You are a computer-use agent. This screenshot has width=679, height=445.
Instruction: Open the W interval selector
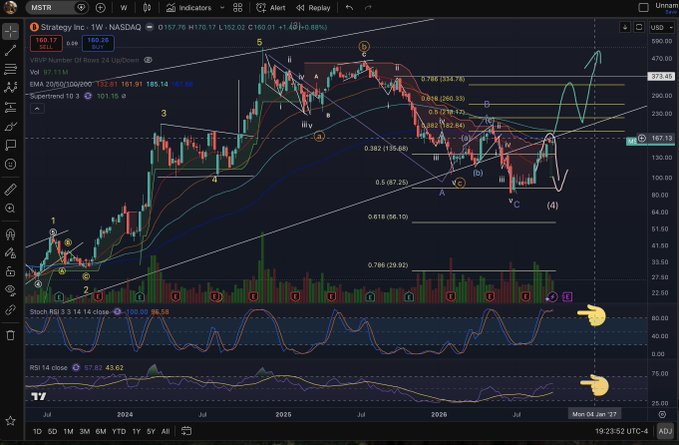click(124, 7)
